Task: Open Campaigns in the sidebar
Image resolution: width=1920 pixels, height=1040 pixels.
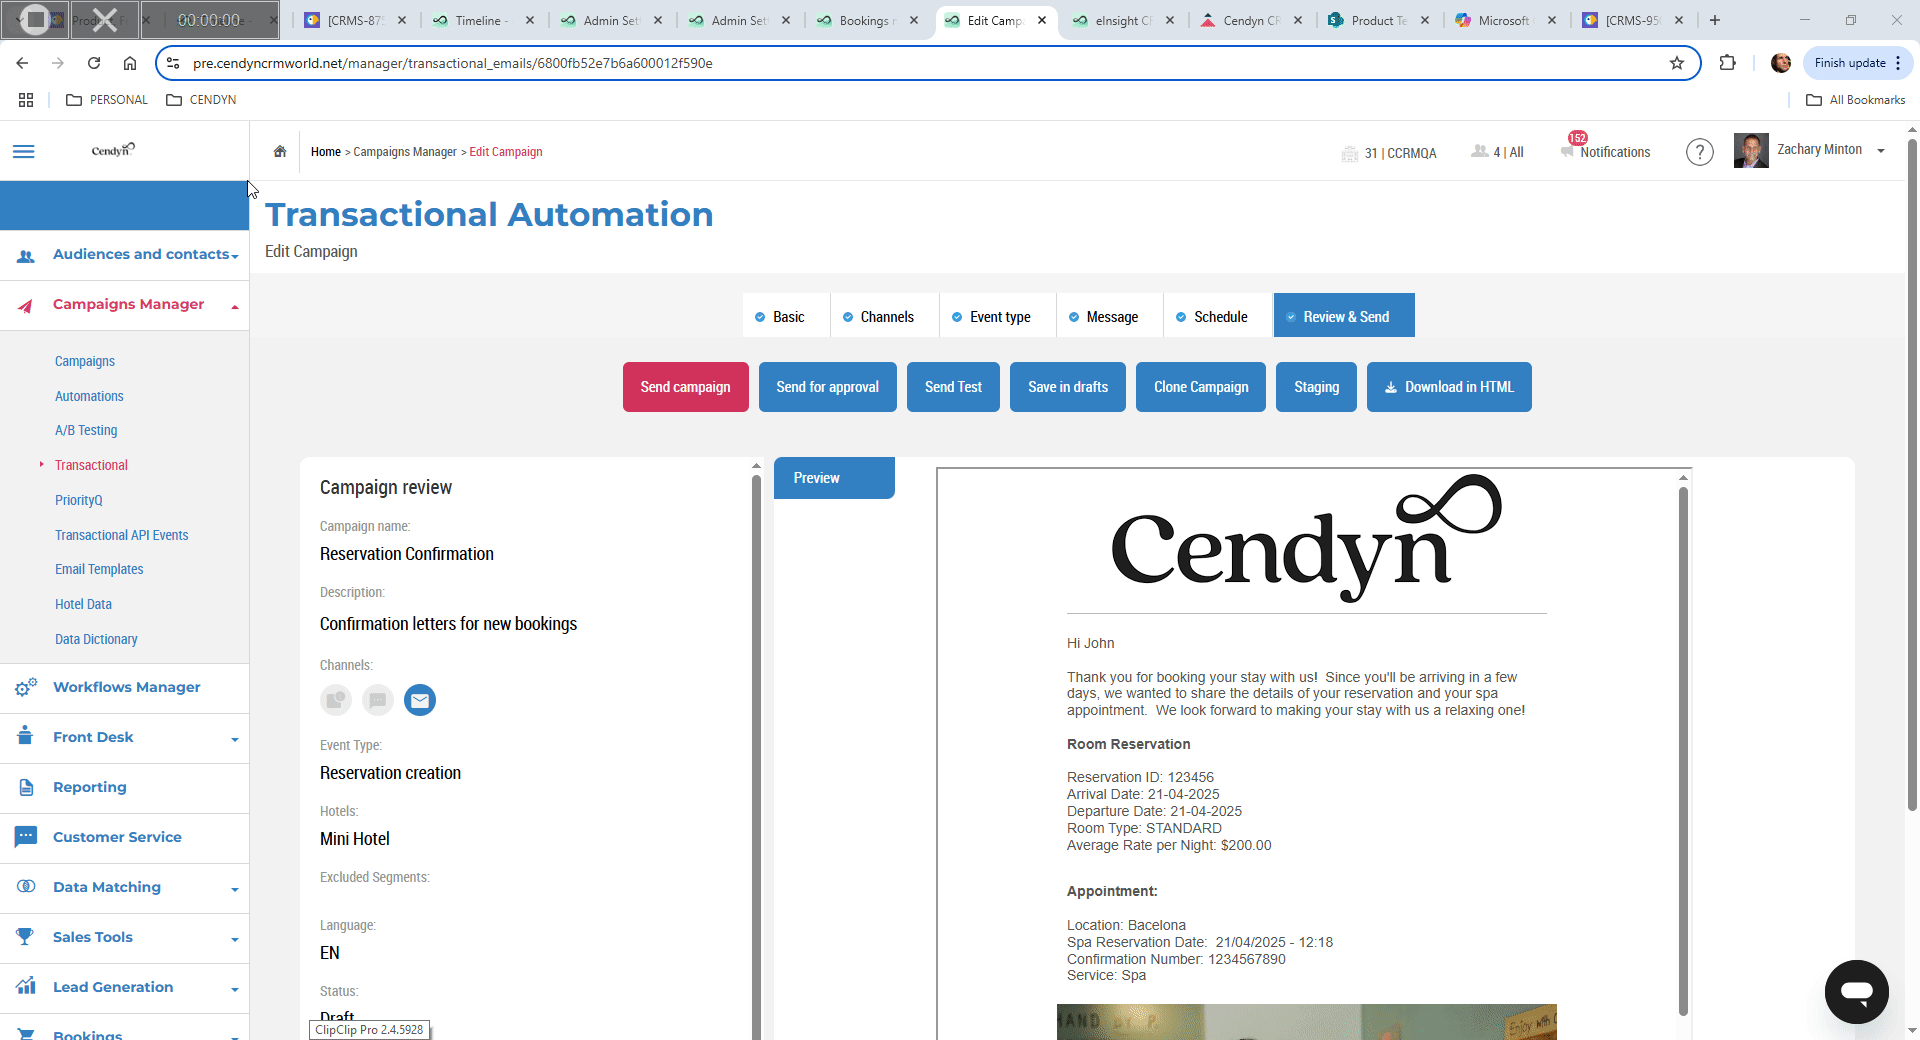Action: (85, 361)
